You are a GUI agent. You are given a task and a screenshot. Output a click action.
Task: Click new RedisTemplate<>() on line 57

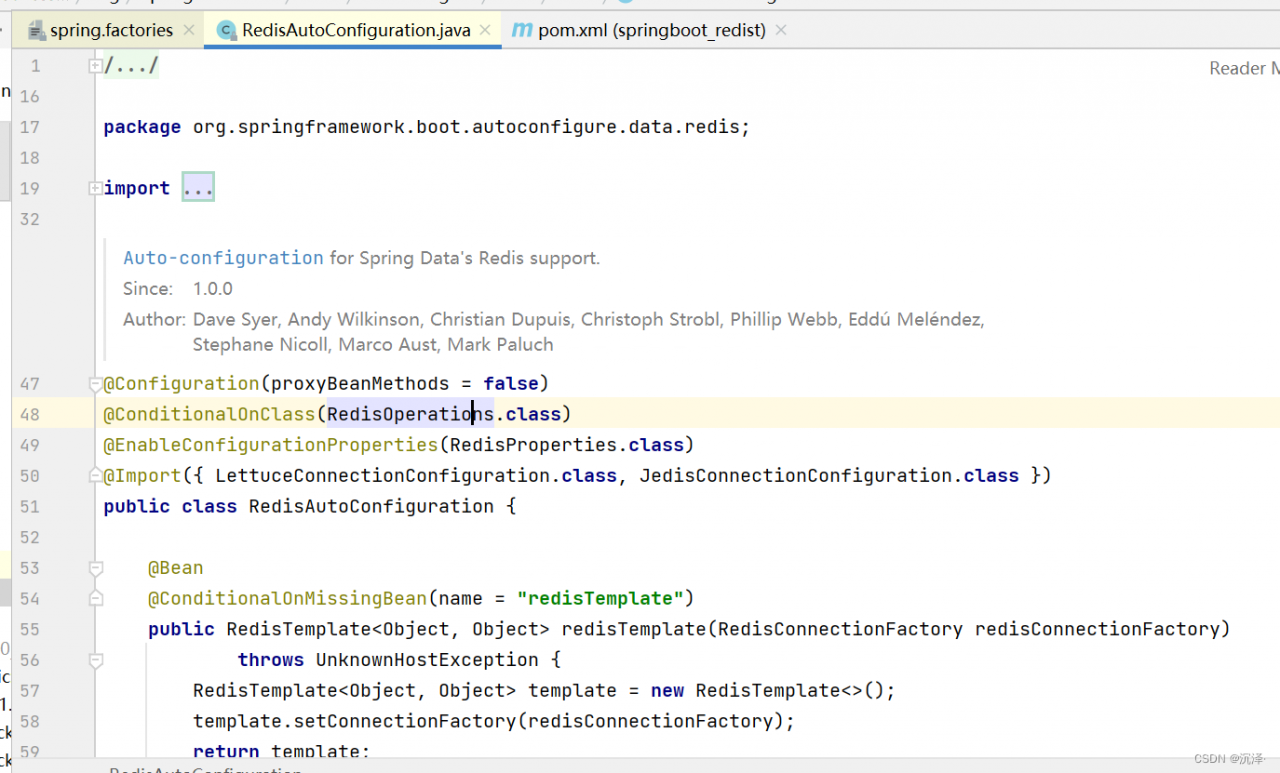pyautogui.click(x=768, y=691)
